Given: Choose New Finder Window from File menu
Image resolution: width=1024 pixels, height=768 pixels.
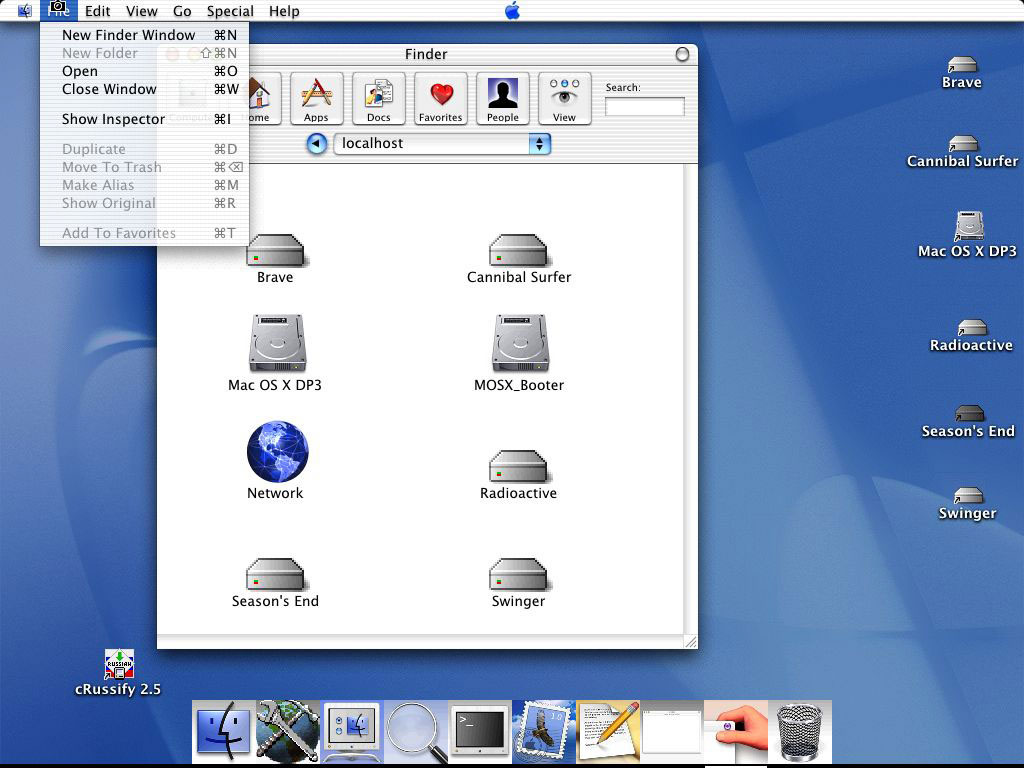Looking at the screenshot, I should (144, 35).
